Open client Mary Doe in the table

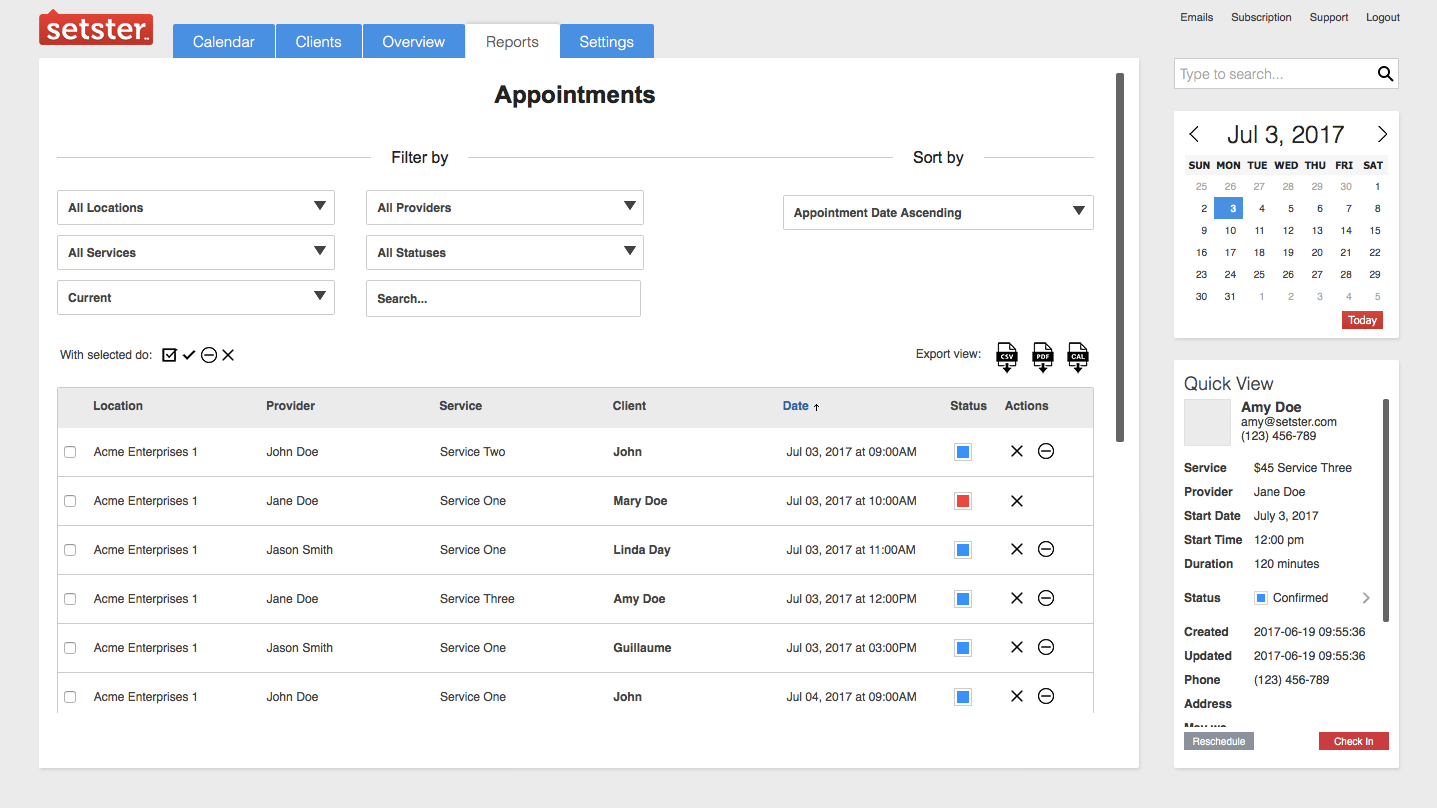tap(640, 501)
